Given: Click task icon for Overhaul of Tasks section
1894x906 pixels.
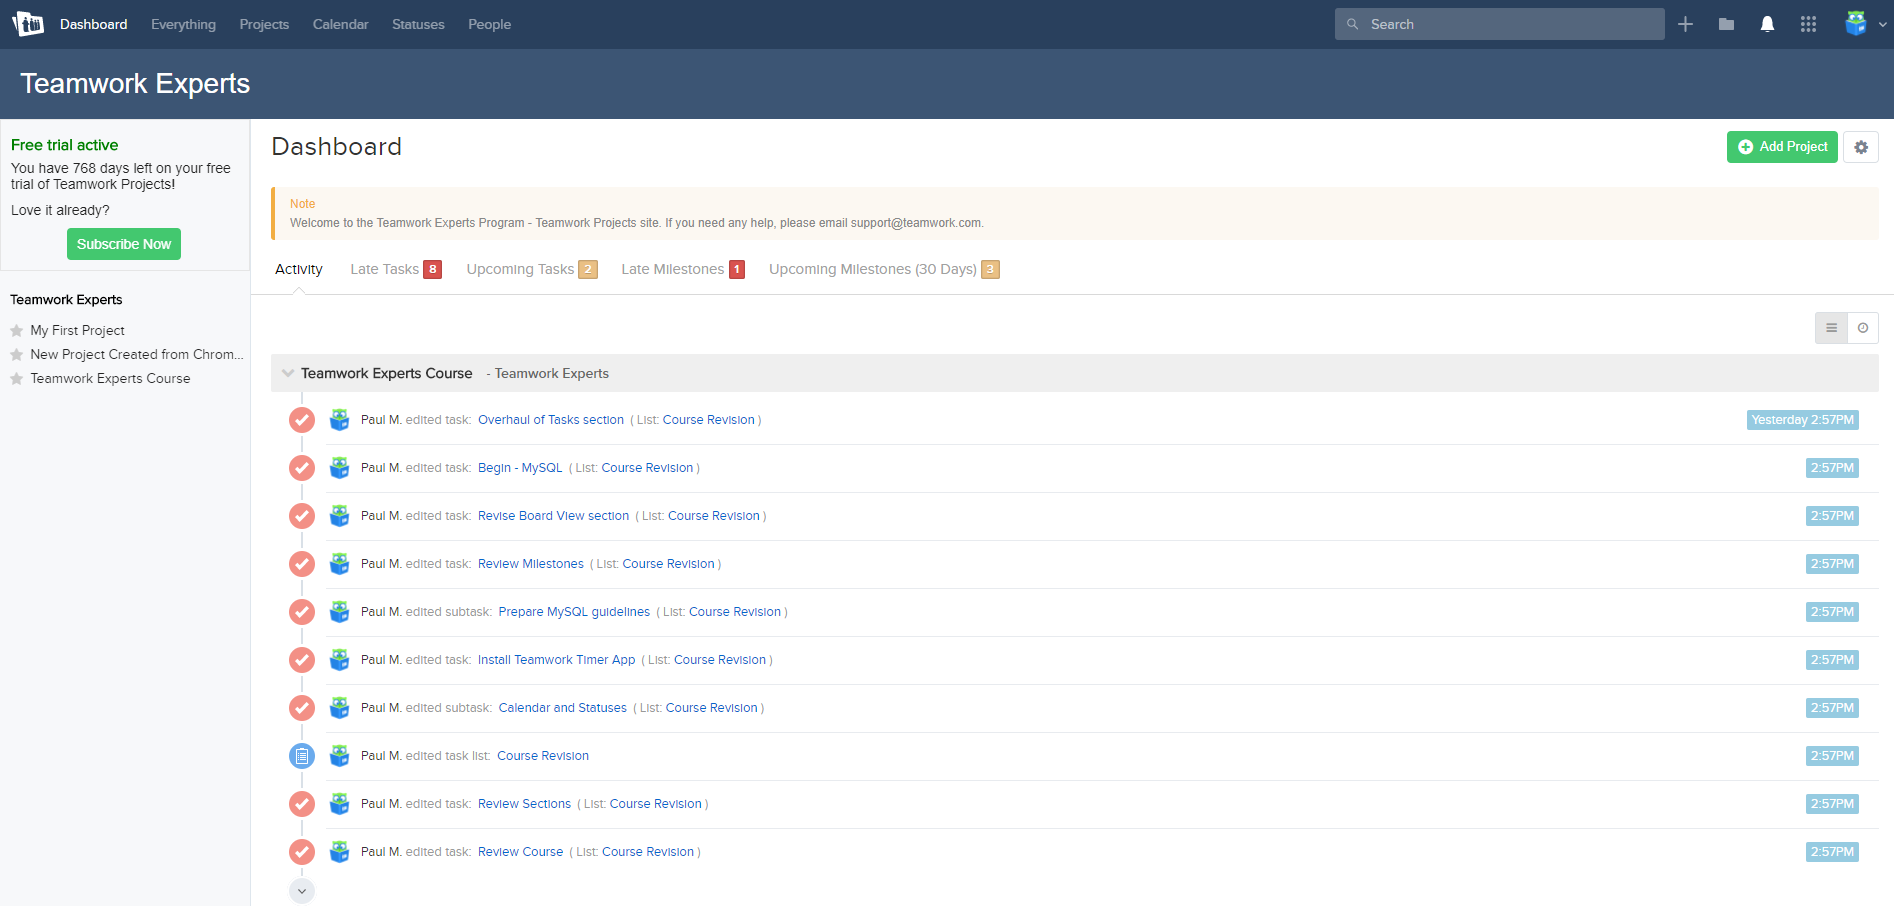Looking at the screenshot, I should pyautogui.click(x=302, y=420).
